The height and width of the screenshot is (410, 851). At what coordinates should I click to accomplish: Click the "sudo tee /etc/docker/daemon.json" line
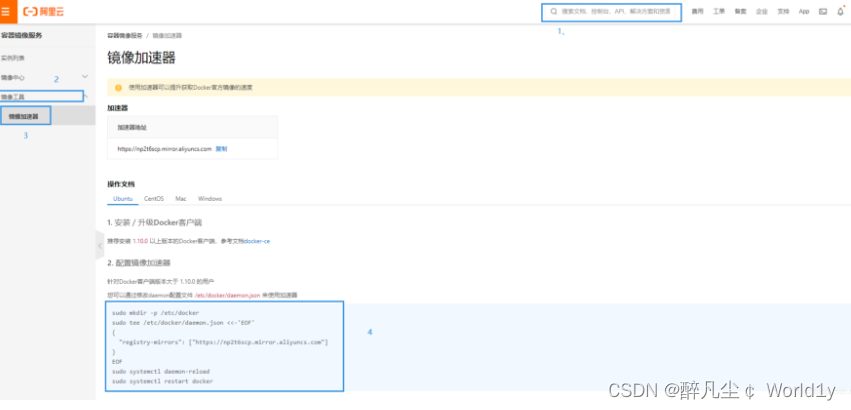click(183, 323)
